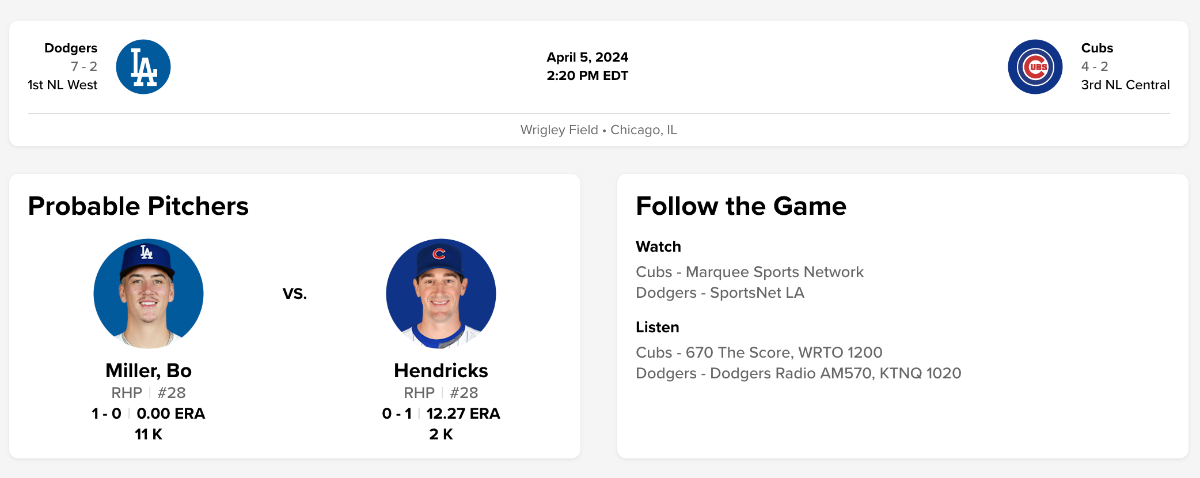Open the Cubs team name link
This screenshot has width=1200, height=478.
coord(1097,48)
